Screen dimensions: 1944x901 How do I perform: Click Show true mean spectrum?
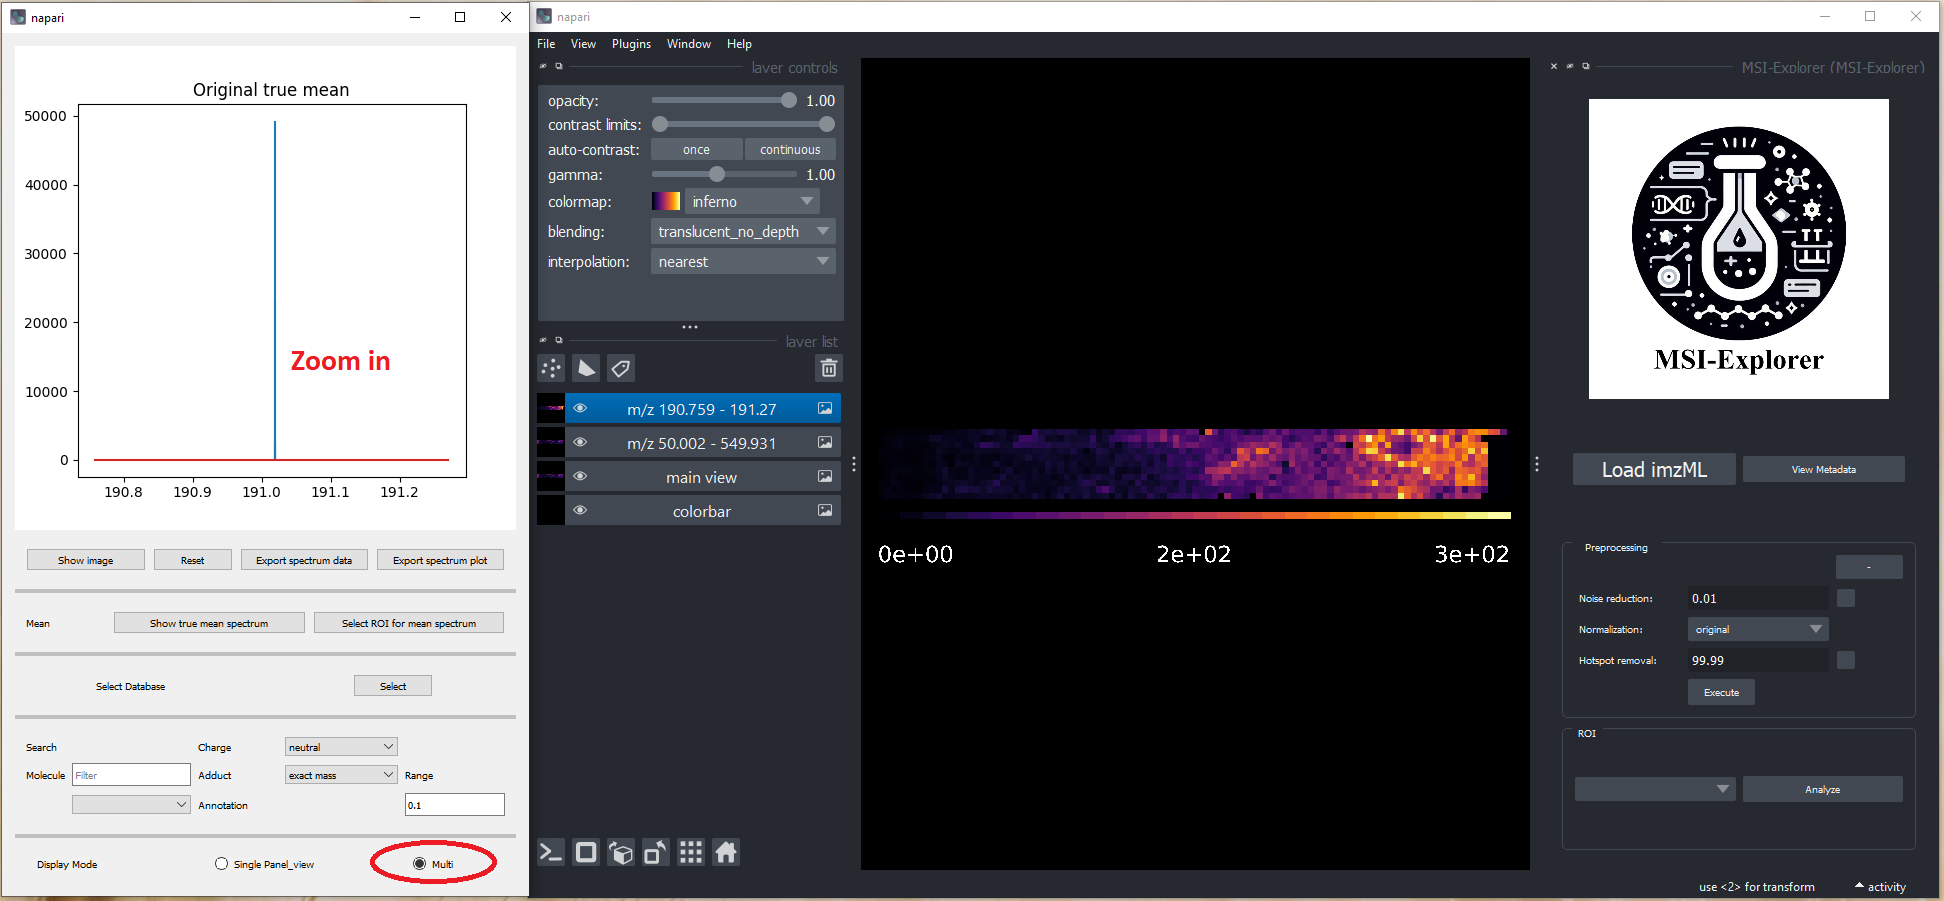tap(208, 622)
